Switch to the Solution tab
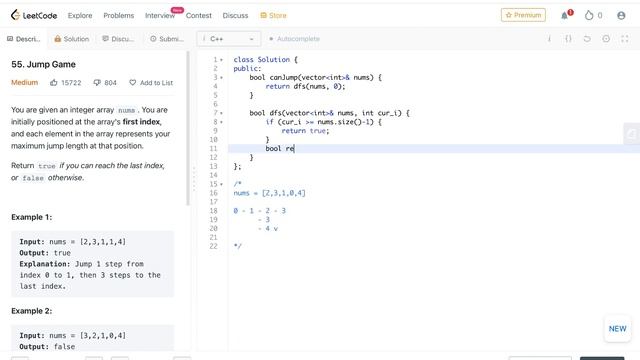640x360 pixels. coord(71,39)
